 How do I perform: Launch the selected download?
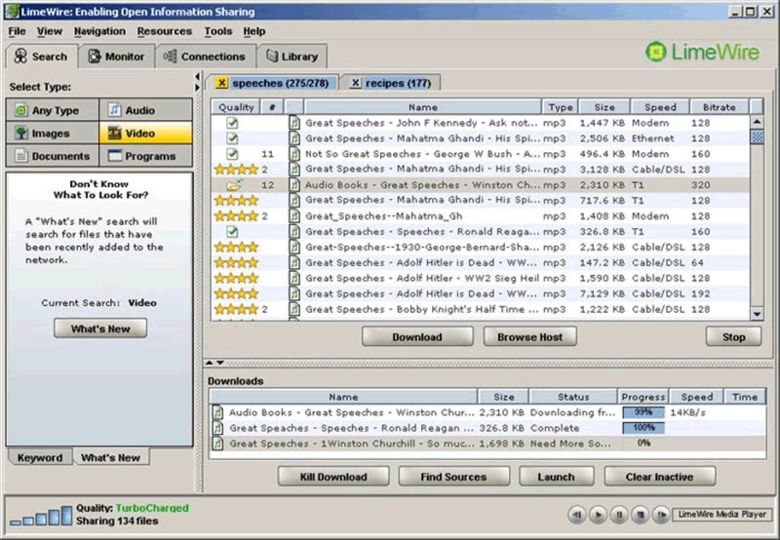pos(556,476)
